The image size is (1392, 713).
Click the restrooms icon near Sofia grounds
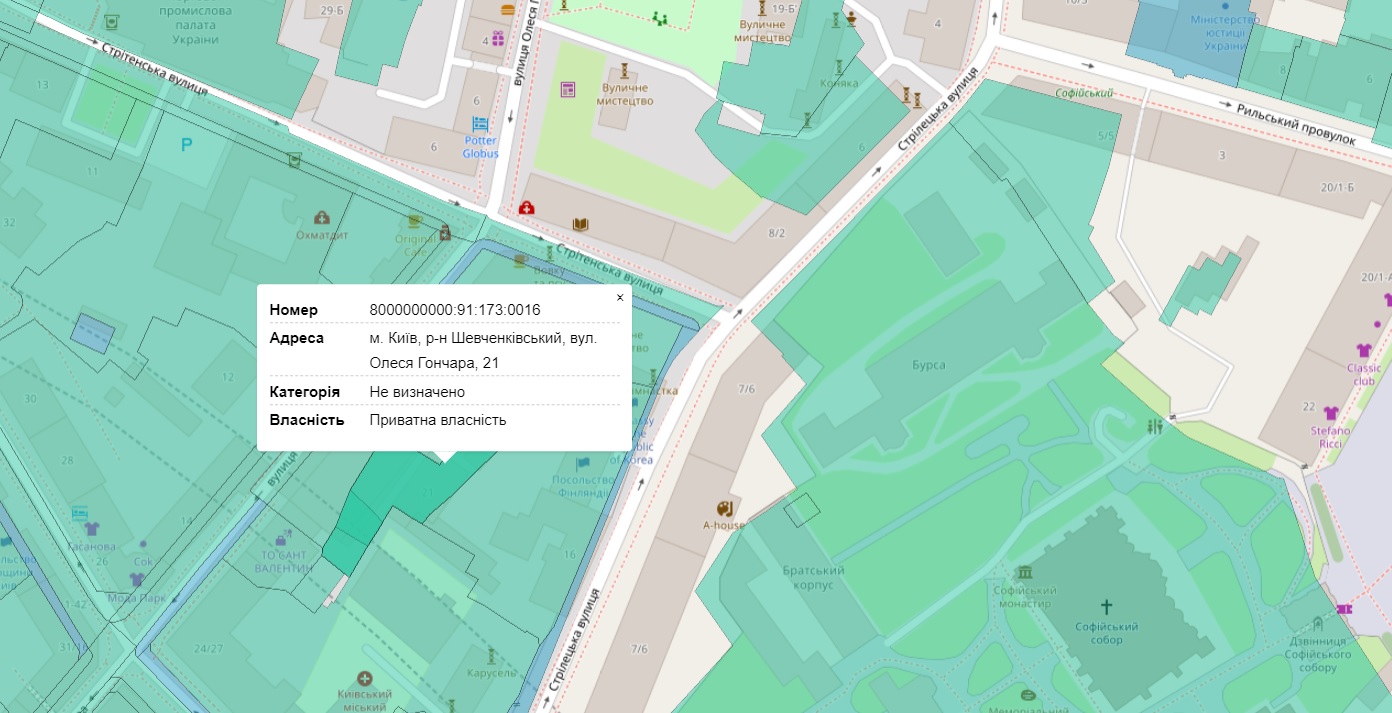1156,427
